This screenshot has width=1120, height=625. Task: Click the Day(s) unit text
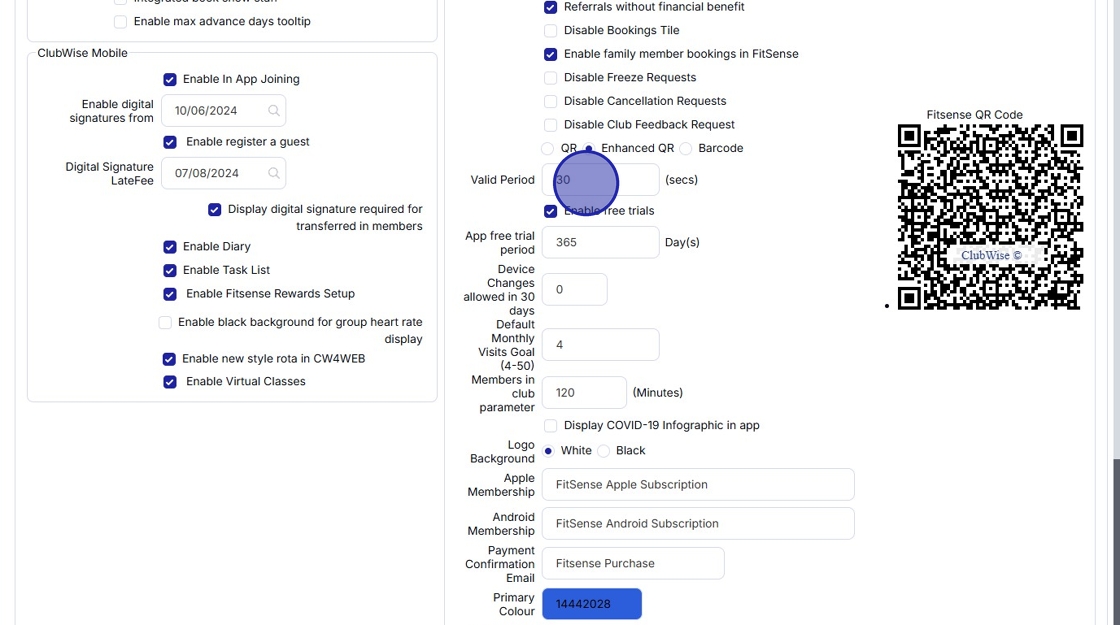682,242
